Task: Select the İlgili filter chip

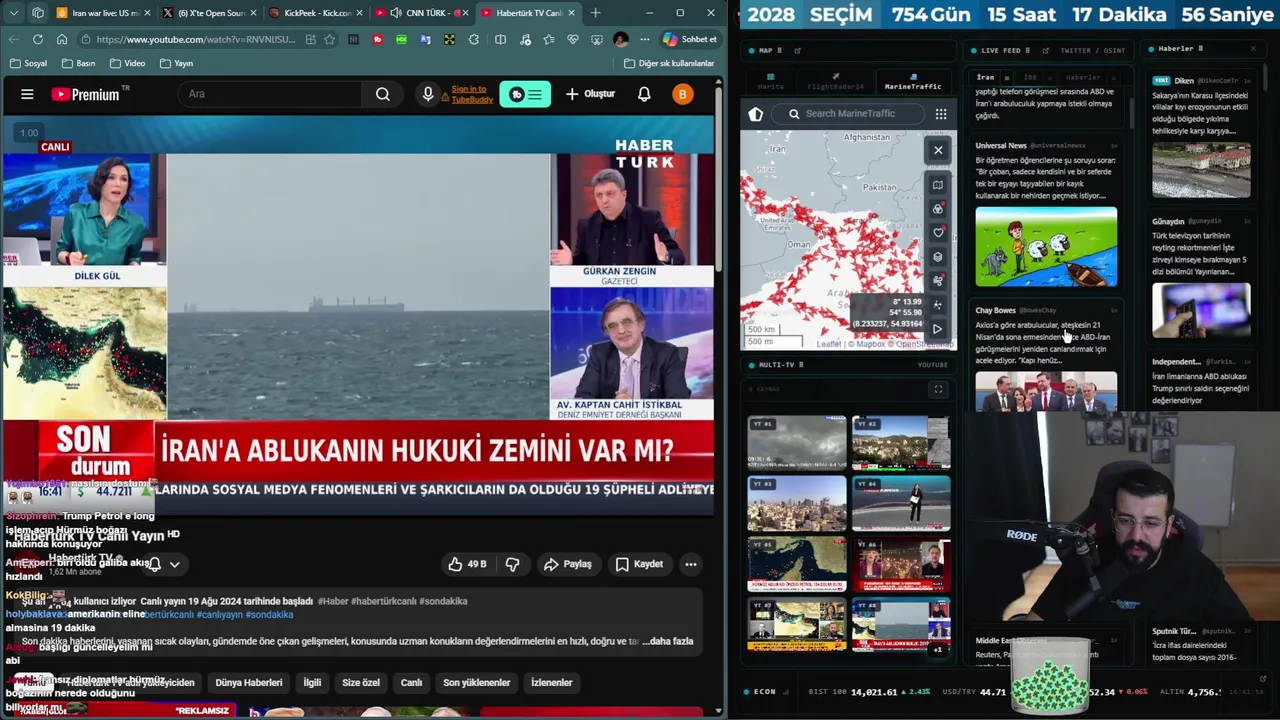Action: coord(312,682)
